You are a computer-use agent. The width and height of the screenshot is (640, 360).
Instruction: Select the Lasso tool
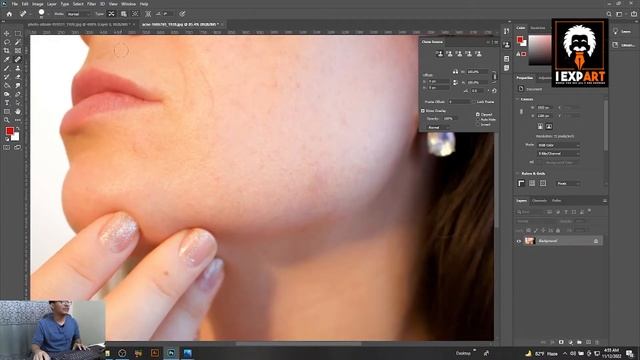(x=7, y=42)
